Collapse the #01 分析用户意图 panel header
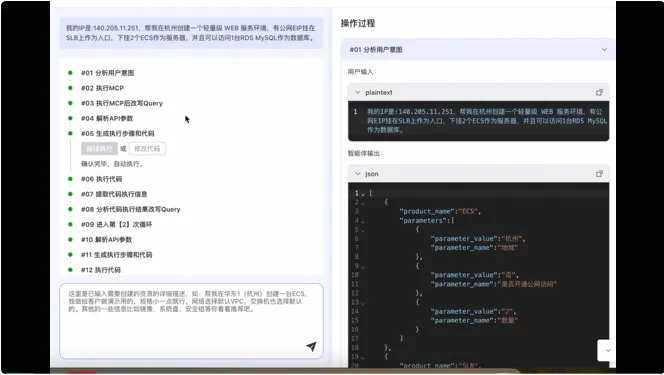The width and height of the screenshot is (664, 375). click(x=478, y=50)
